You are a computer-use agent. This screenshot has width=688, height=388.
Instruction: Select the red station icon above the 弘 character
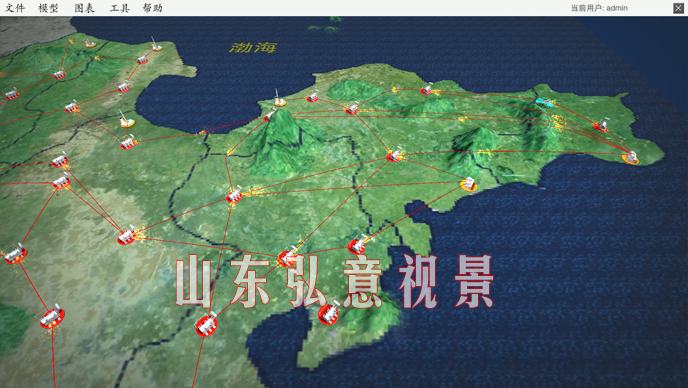(x=288, y=257)
